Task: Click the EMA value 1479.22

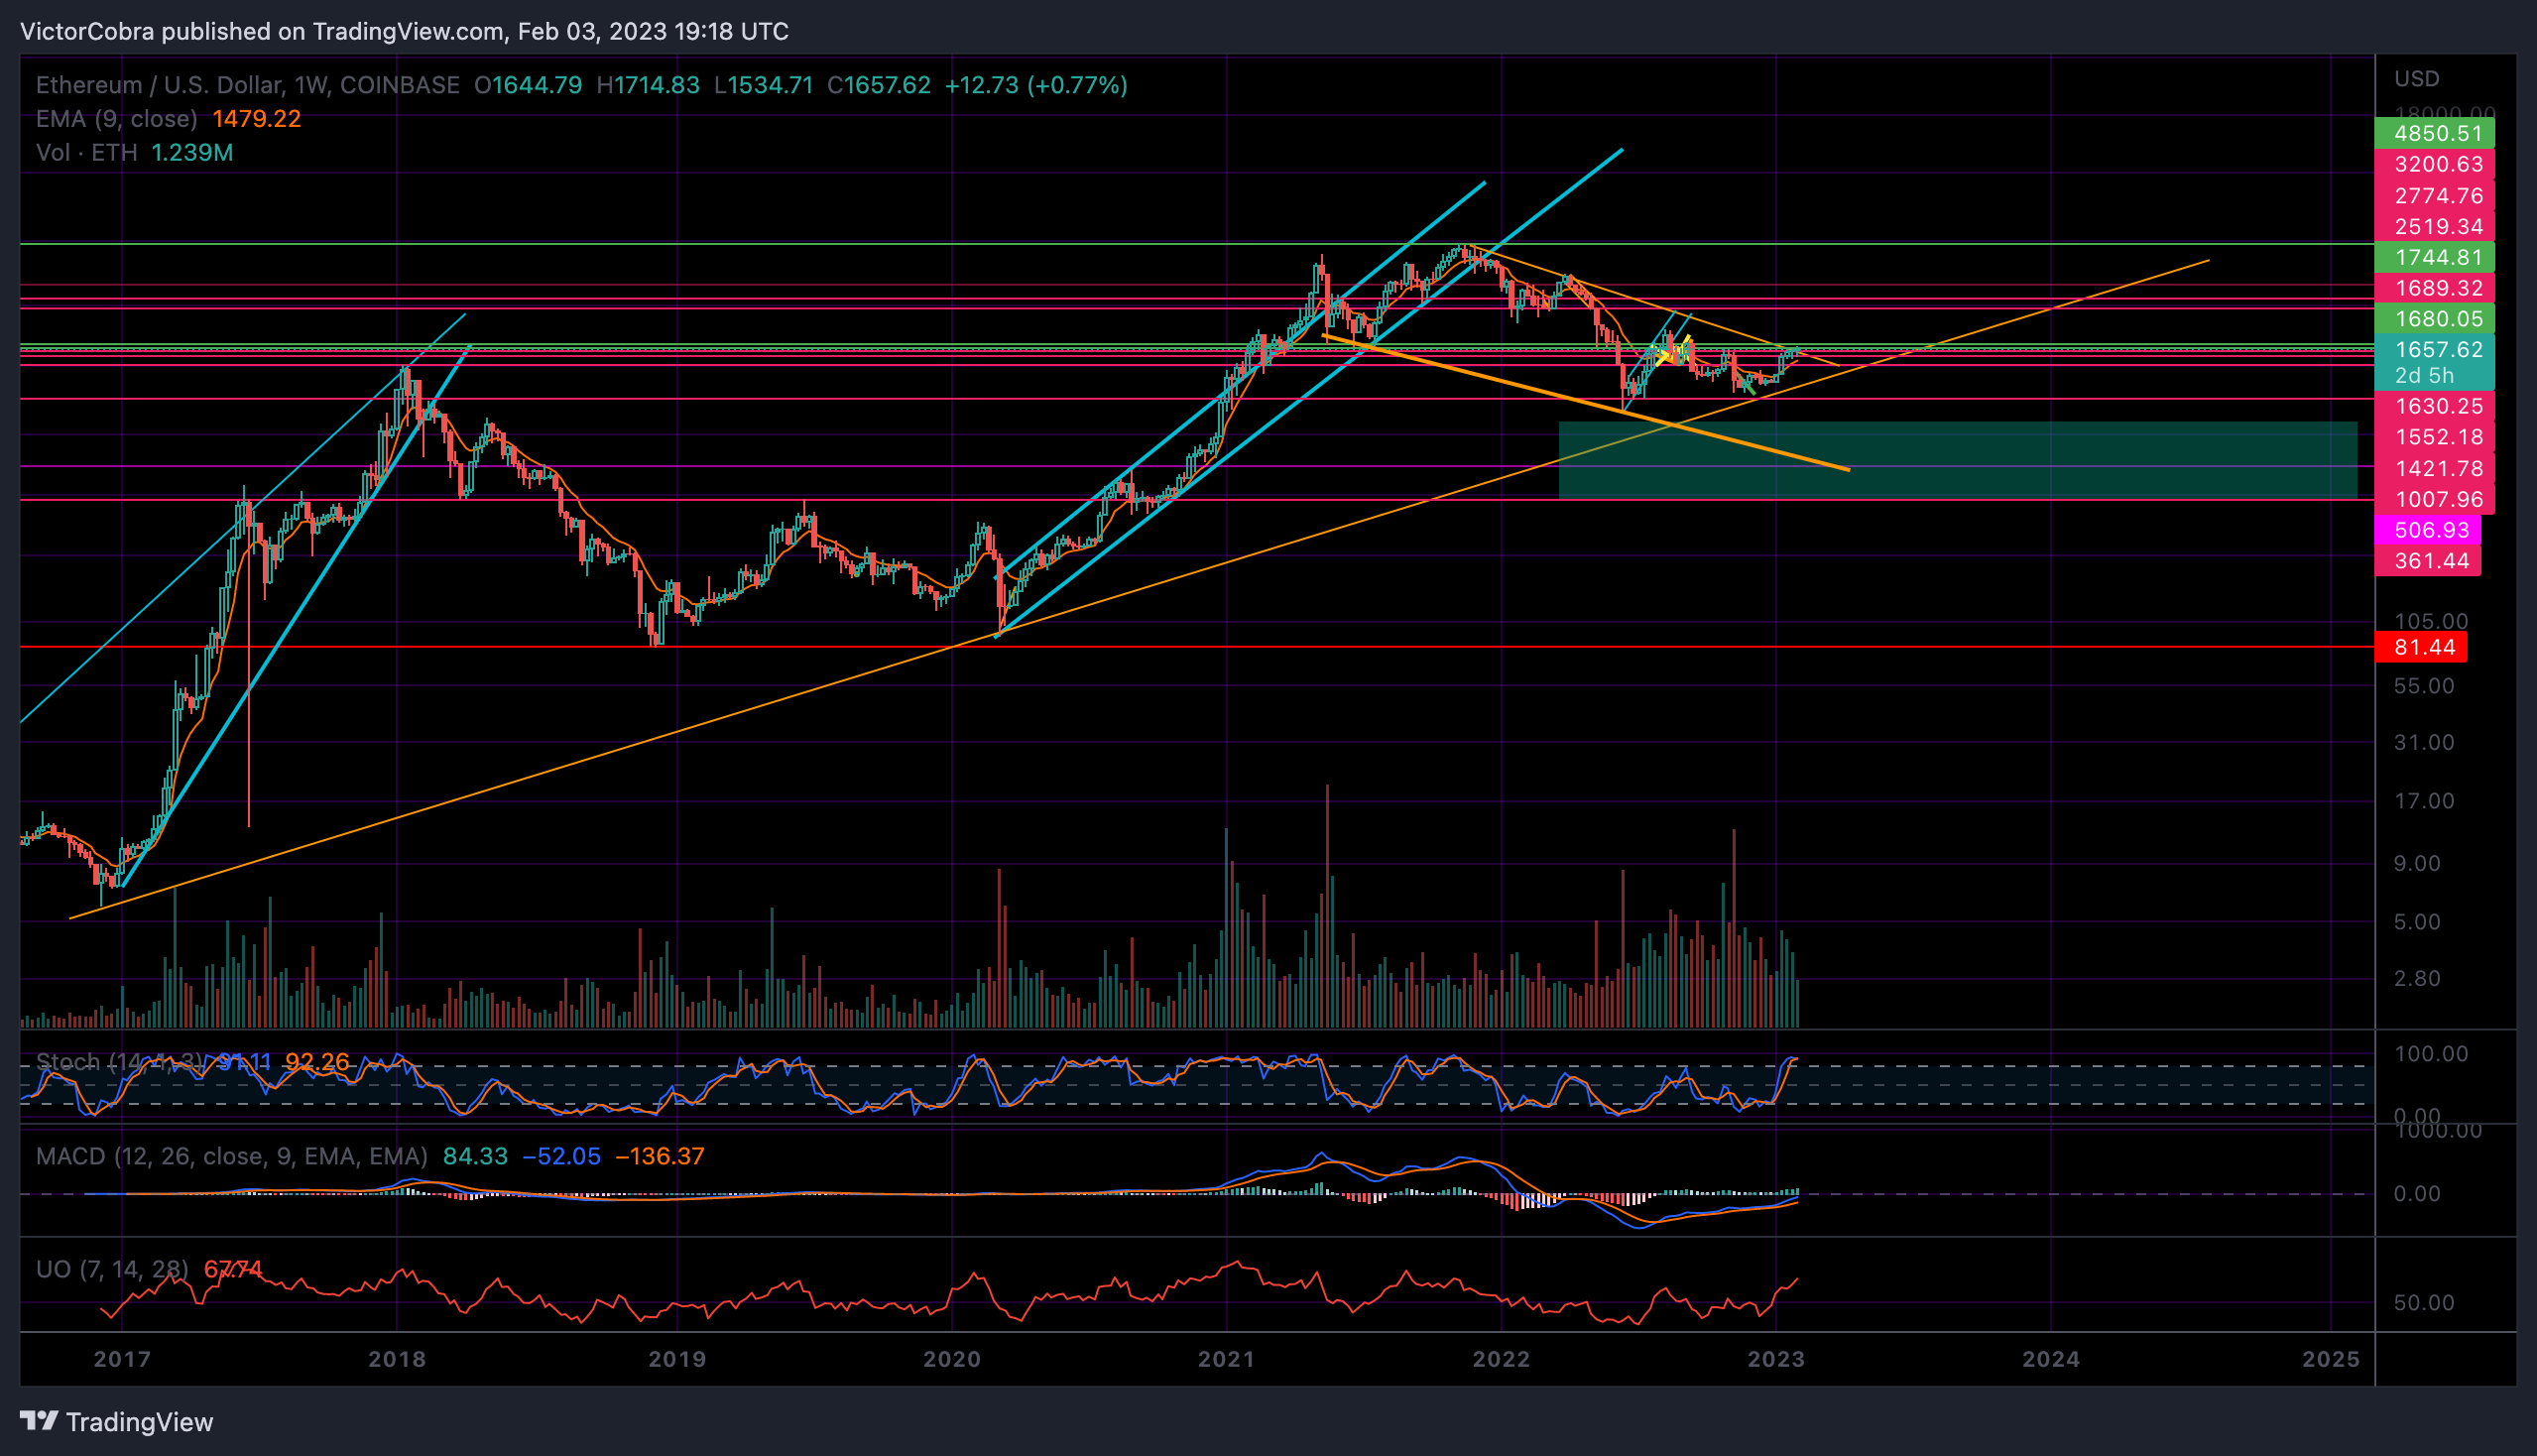Action: (257, 119)
